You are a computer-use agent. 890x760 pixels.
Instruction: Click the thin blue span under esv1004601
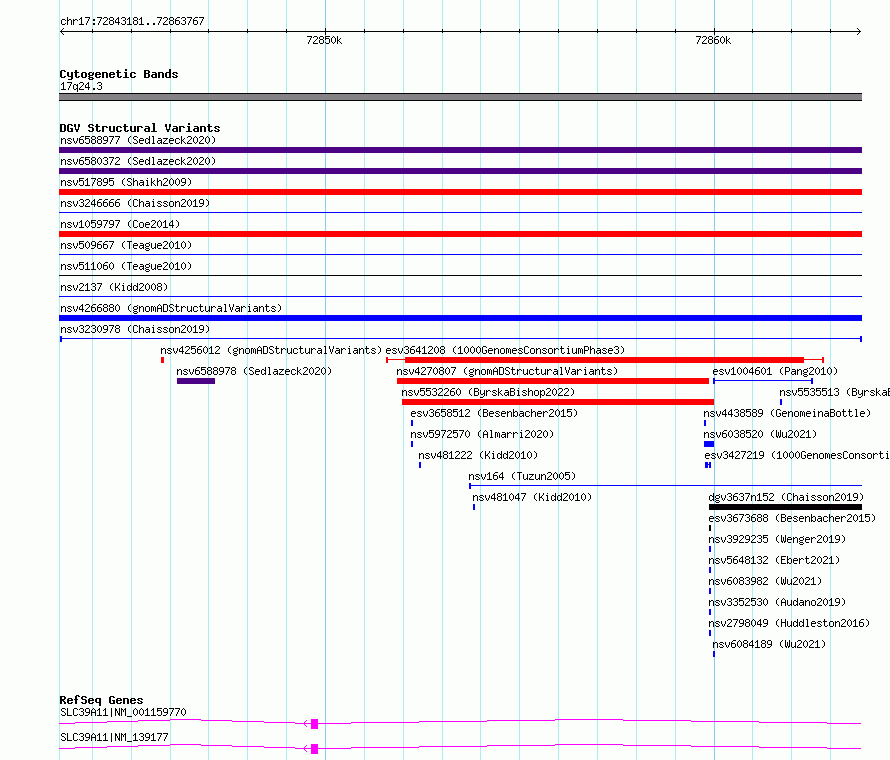[x=763, y=381]
